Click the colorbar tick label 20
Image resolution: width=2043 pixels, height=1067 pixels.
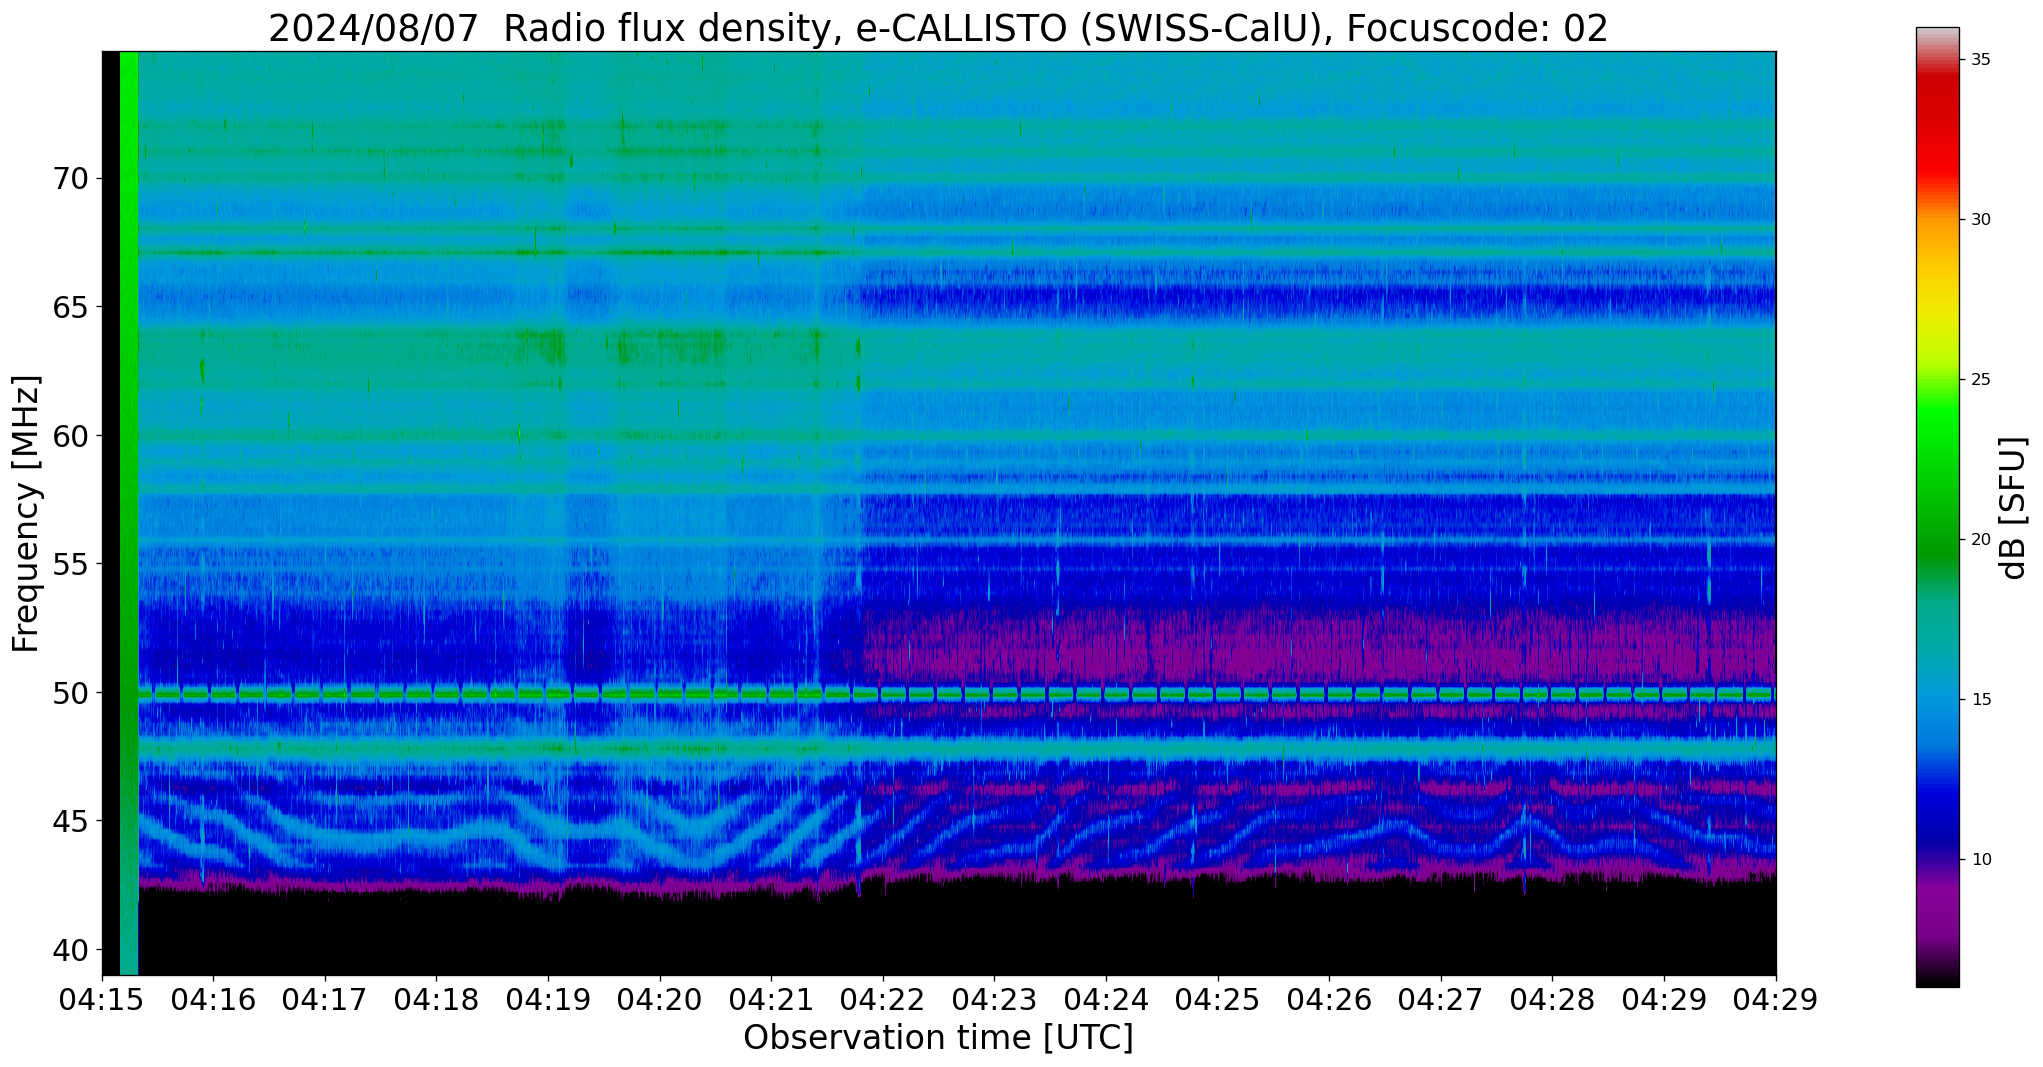point(1979,540)
